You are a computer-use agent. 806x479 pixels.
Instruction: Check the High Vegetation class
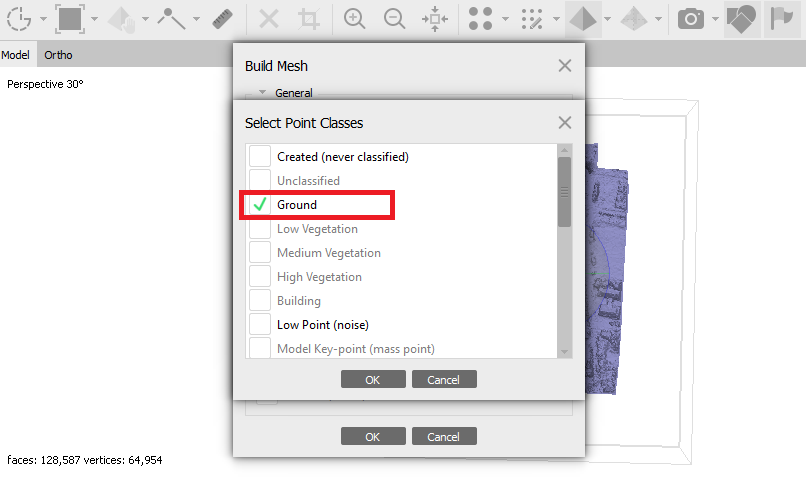point(260,277)
